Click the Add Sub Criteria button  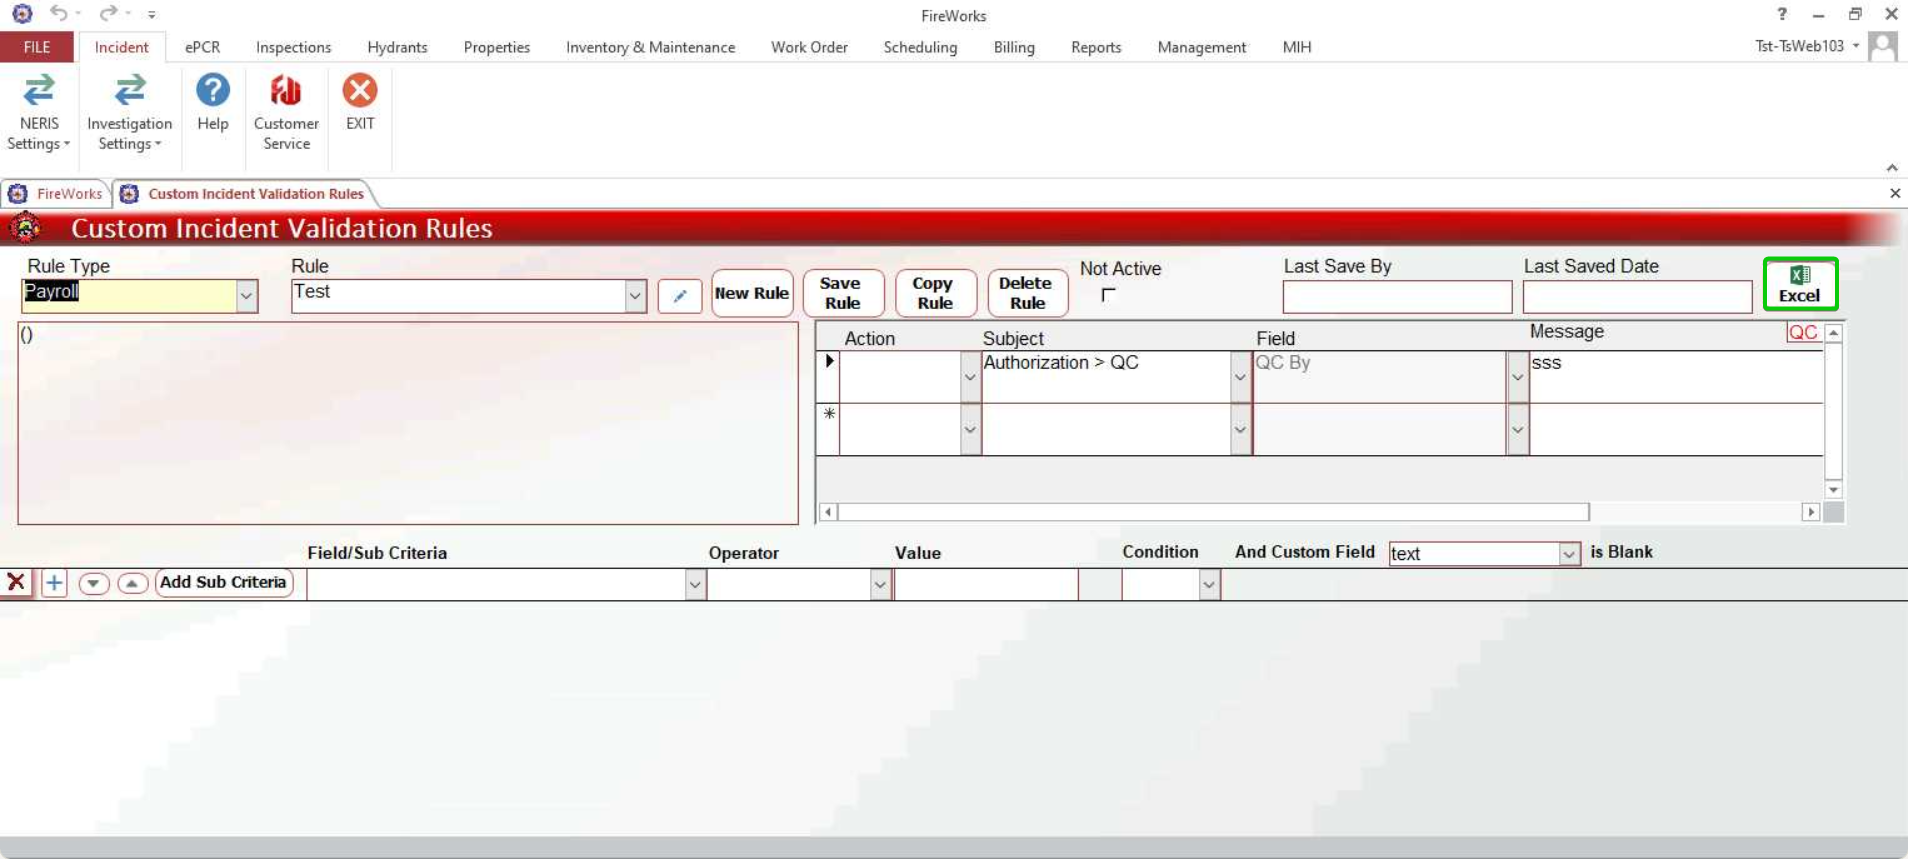click(223, 582)
